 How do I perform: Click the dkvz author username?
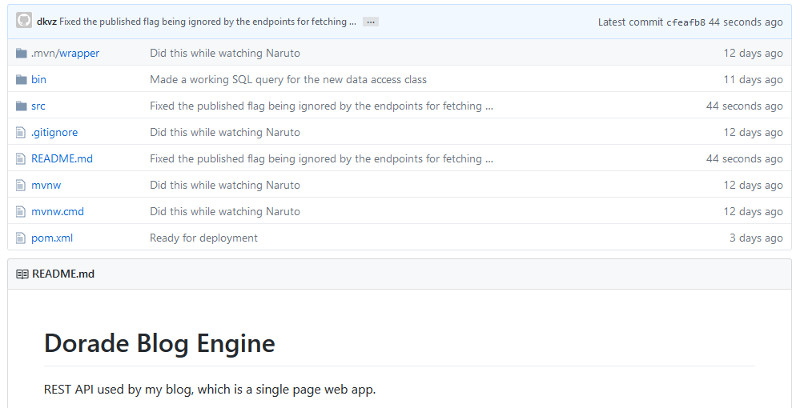47,22
